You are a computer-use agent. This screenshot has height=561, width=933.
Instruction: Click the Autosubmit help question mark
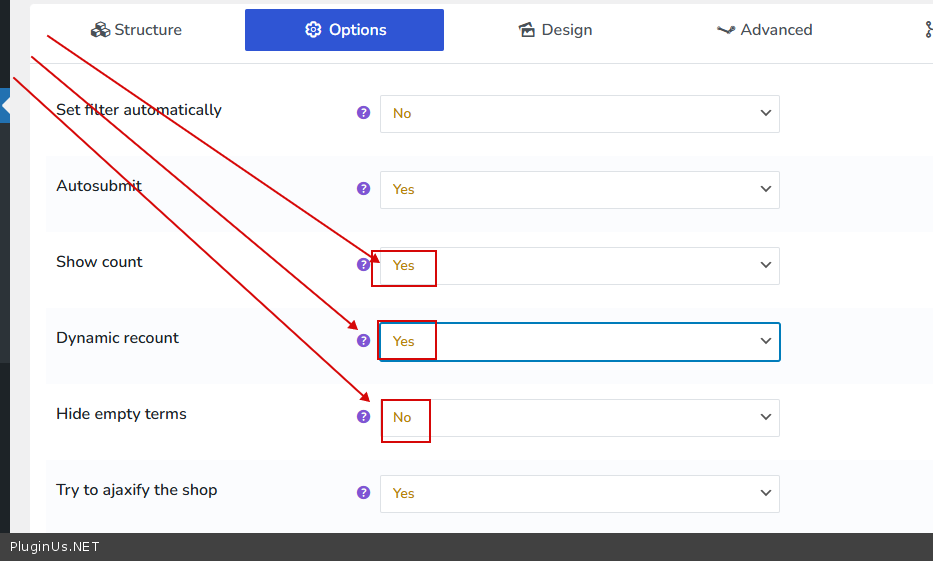[x=364, y=189]
